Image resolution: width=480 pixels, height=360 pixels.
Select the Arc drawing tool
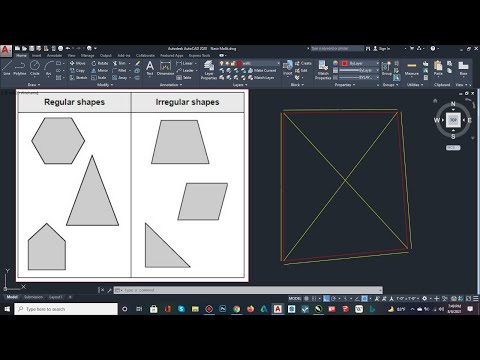pos(49,68)
